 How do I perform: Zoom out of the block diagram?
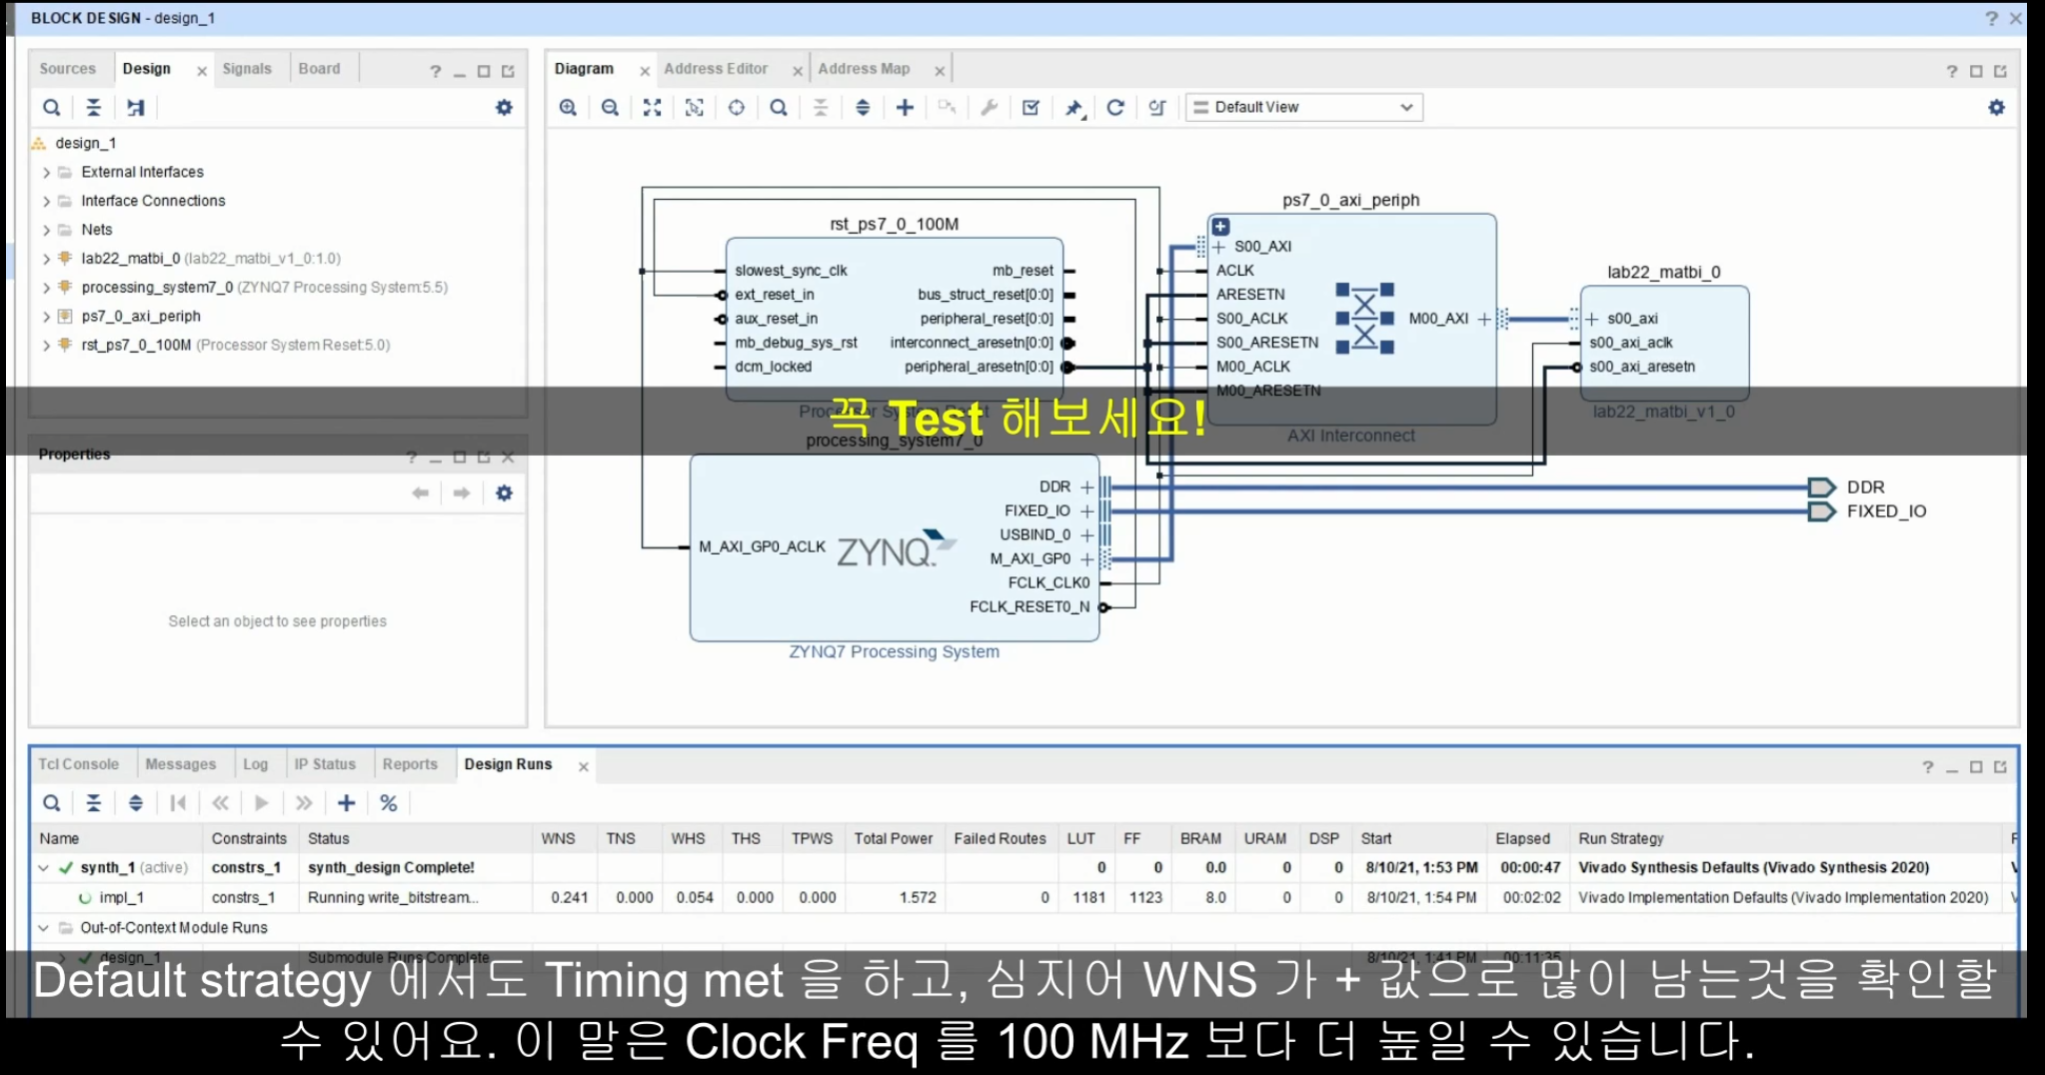pos(610,107)
